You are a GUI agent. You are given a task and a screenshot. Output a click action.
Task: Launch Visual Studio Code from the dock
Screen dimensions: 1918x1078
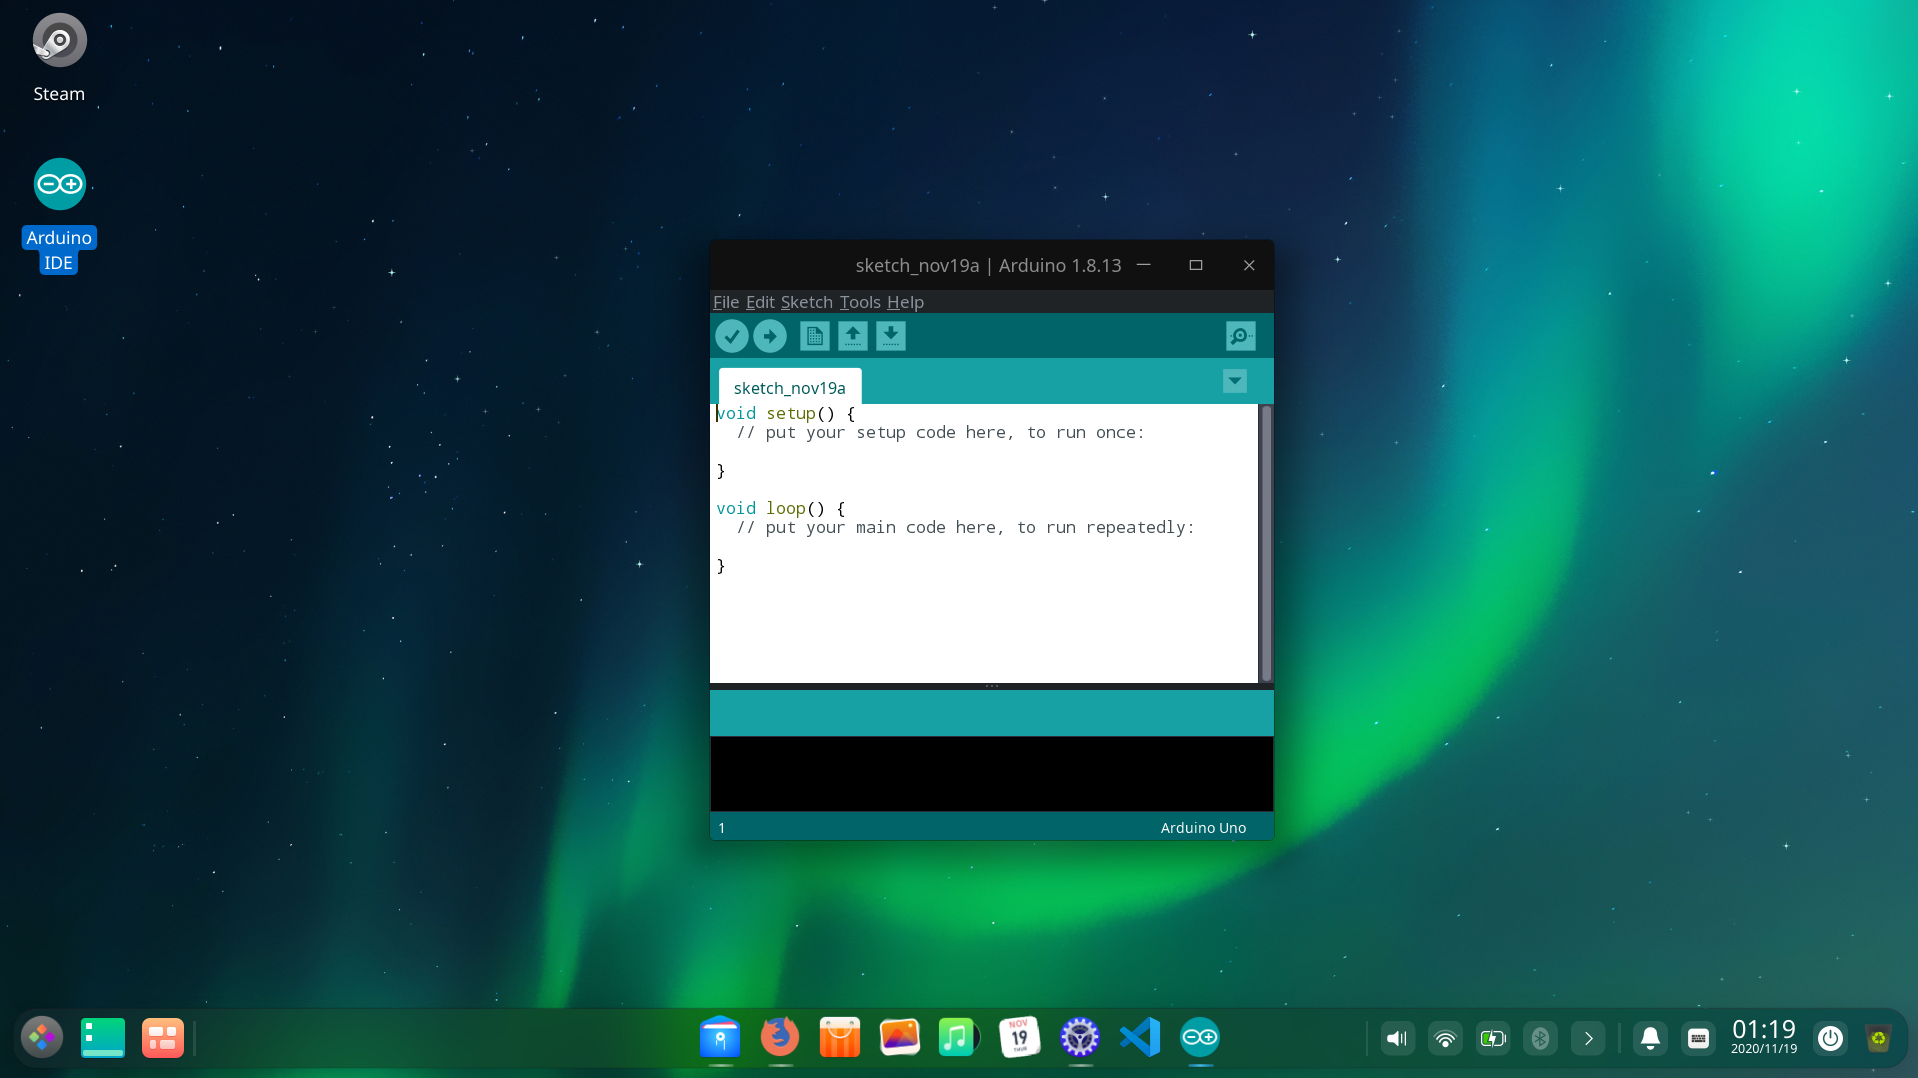[x=1139, y=1037]
